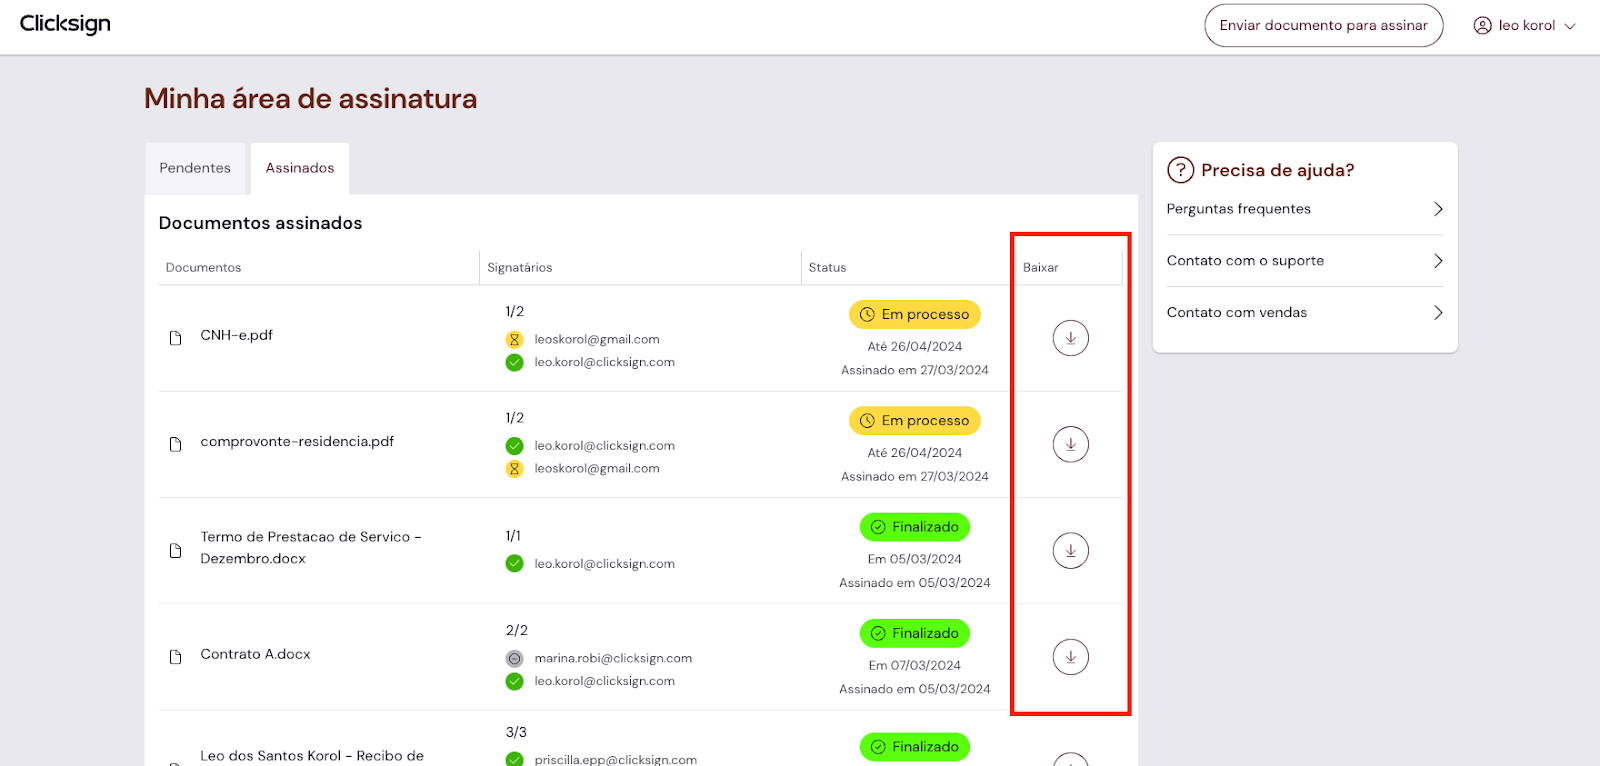This screenshot has height=766, width=1600.
Task: Expand Contato com vendas chevron
Action: pos(1438,313)
